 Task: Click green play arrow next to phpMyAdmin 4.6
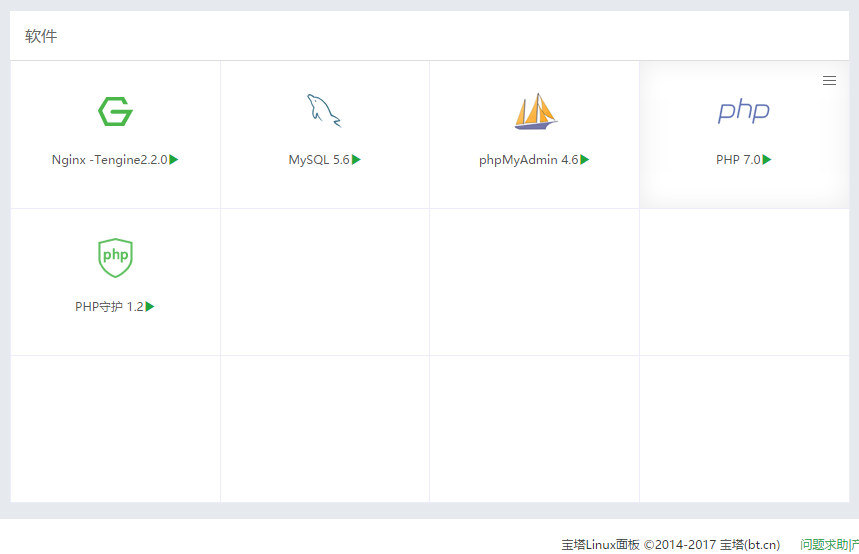[585, 159]
